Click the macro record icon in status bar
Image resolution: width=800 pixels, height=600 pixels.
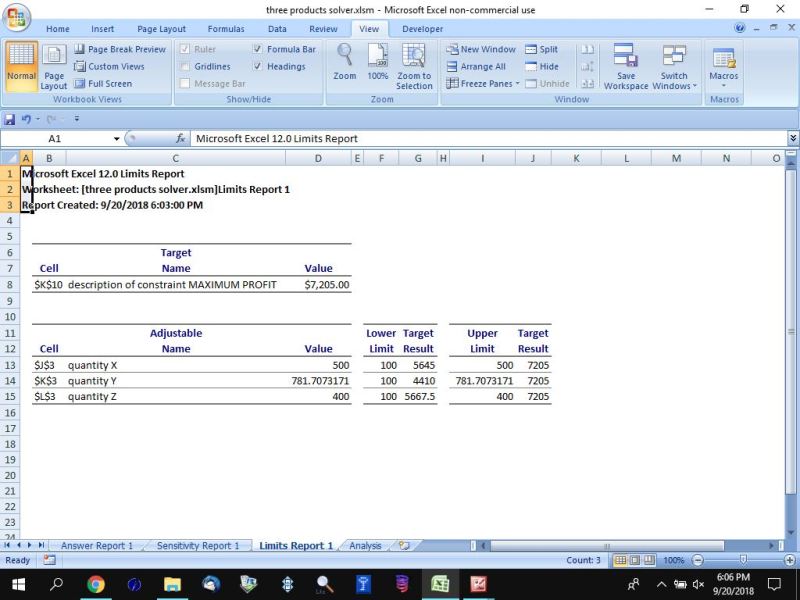(49, 560)
